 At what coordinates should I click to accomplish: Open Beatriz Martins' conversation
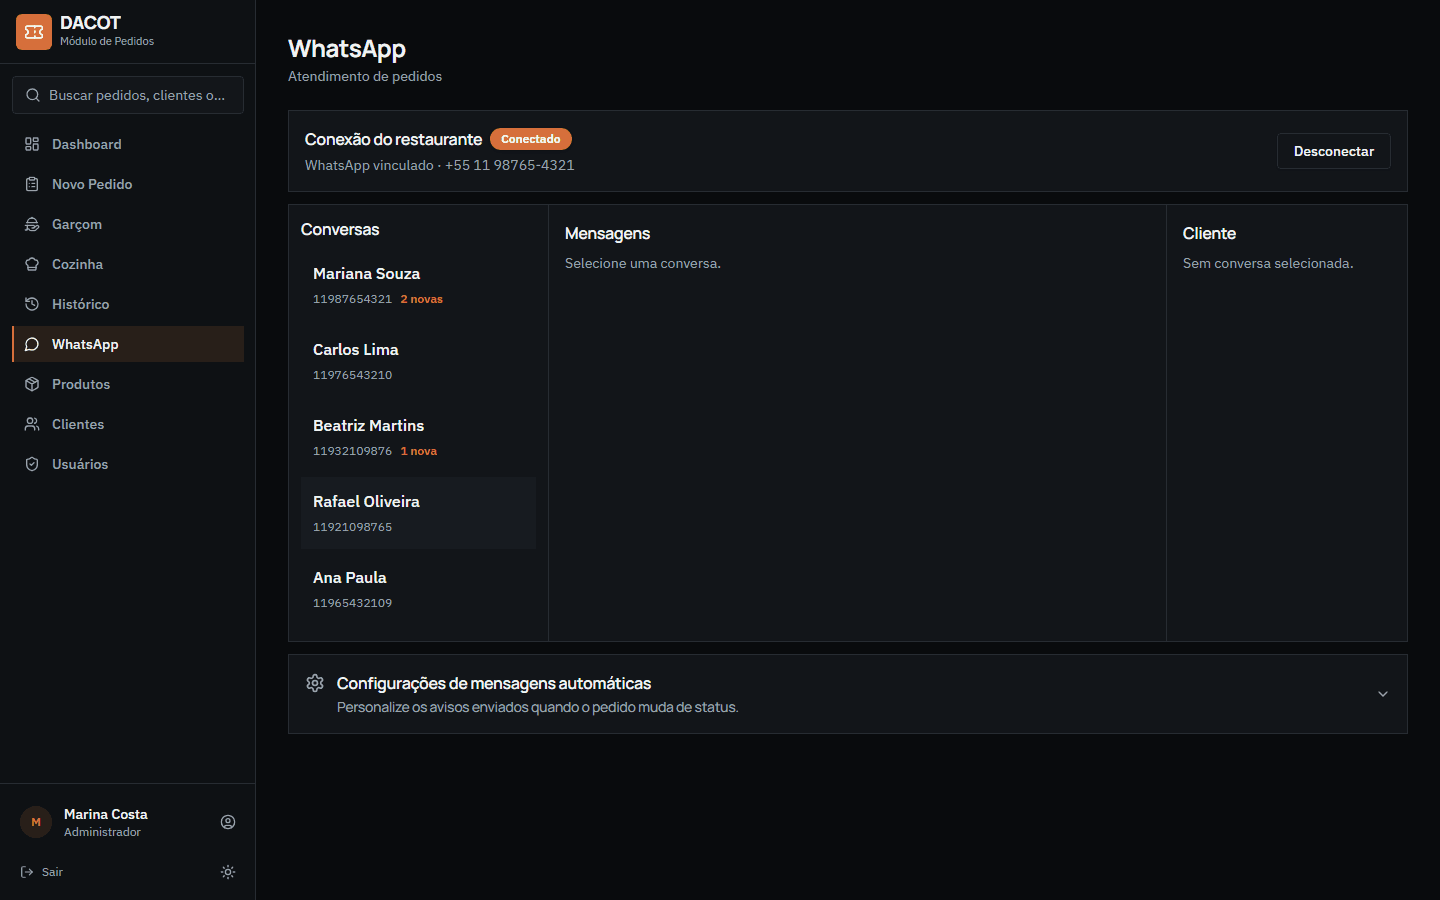click(x=418, y=437)
